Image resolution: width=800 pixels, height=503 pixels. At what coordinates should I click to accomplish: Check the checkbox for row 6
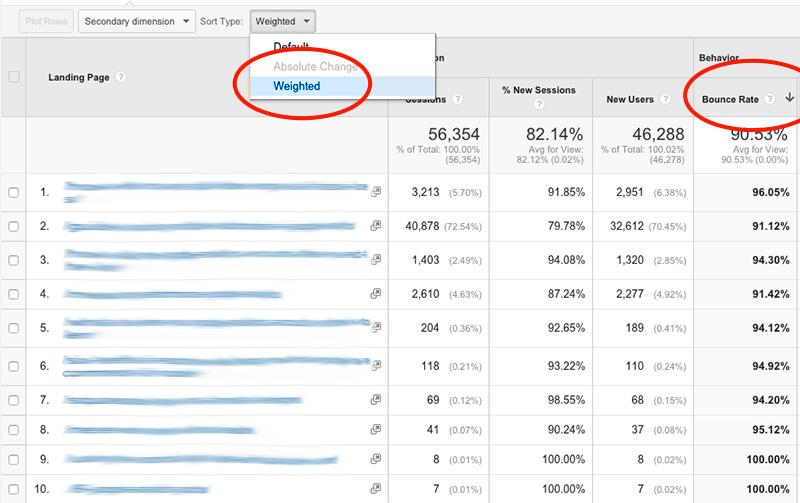(x=14, y=366)
